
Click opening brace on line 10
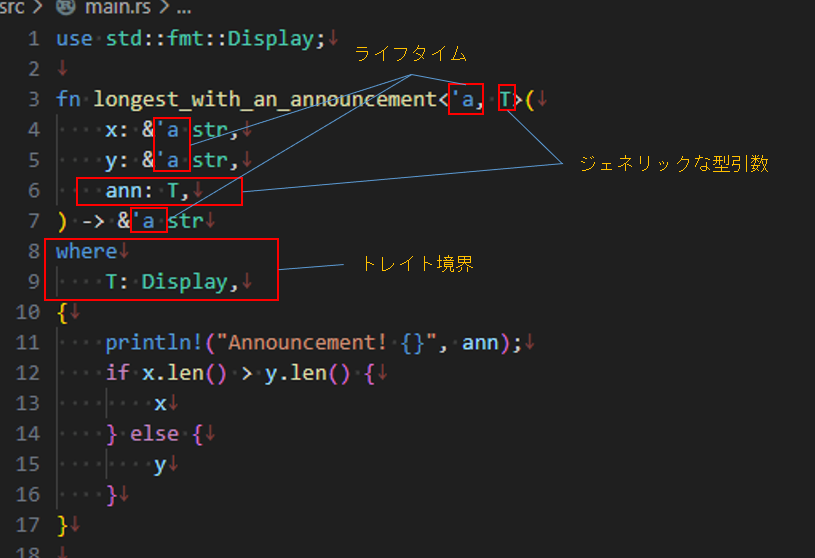(62, 313)
